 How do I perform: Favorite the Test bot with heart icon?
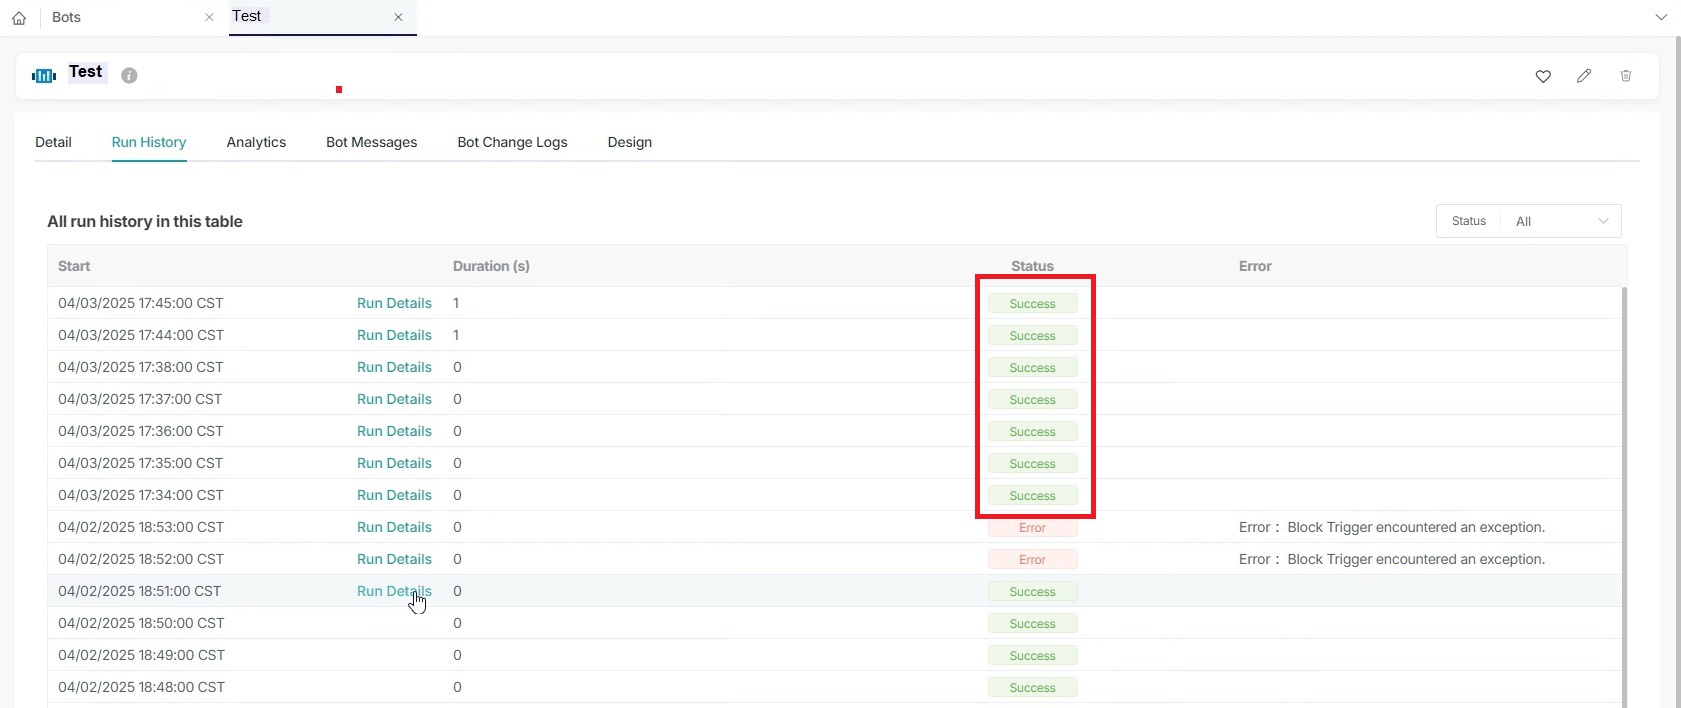pos(1543,76)
